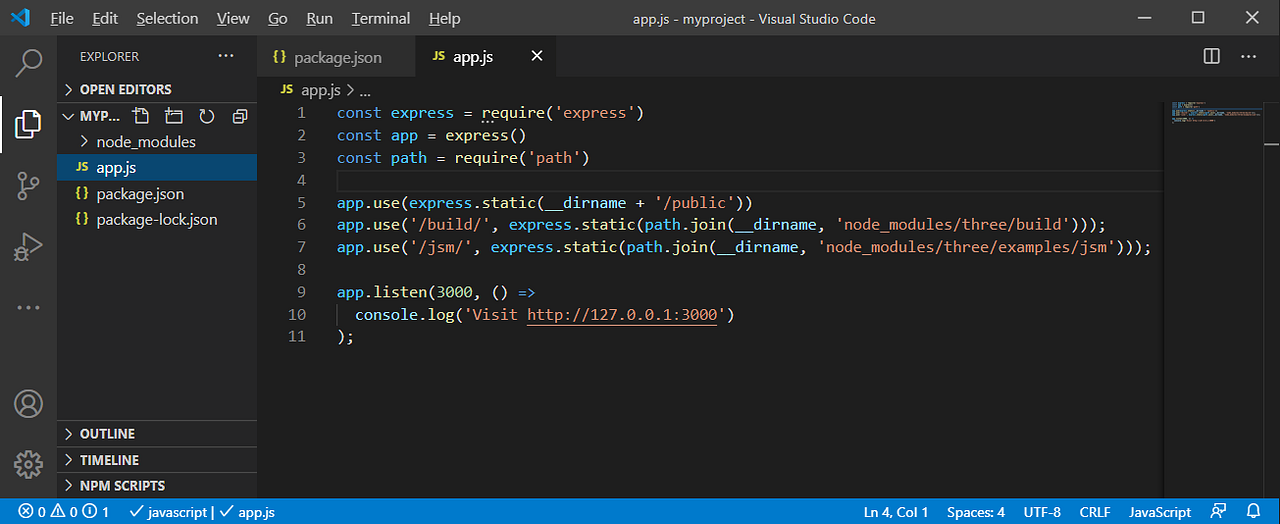
Task: Show additional activity bar views ellipsis
Action: (28, 307)
